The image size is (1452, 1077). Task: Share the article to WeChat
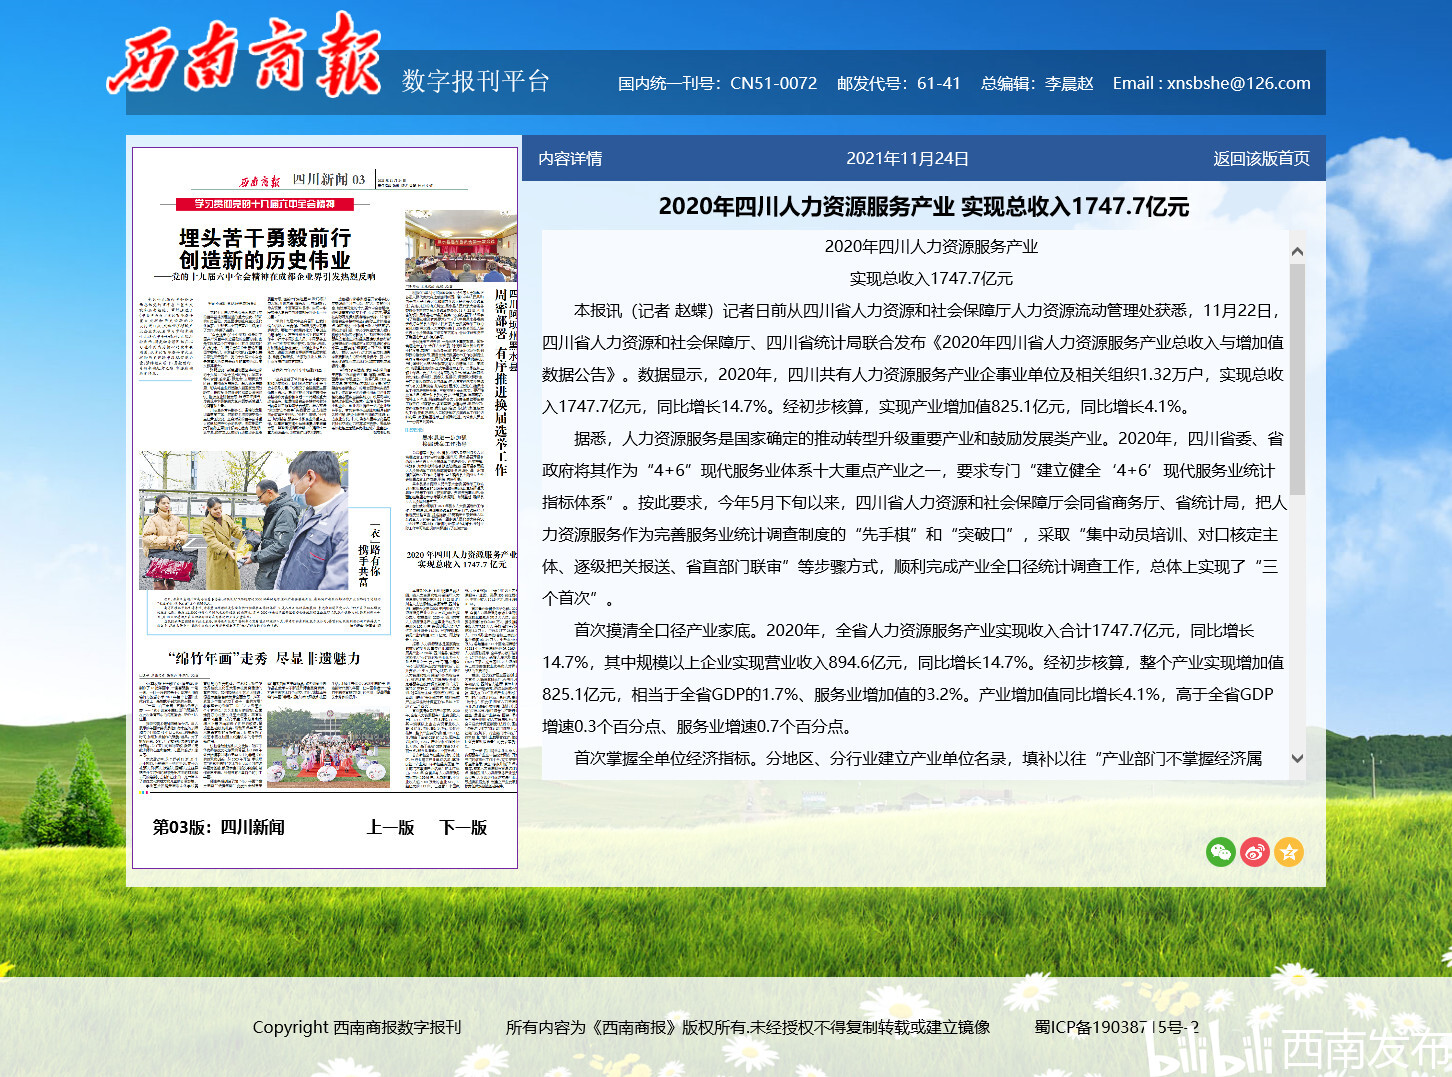tap(1221, 852)
